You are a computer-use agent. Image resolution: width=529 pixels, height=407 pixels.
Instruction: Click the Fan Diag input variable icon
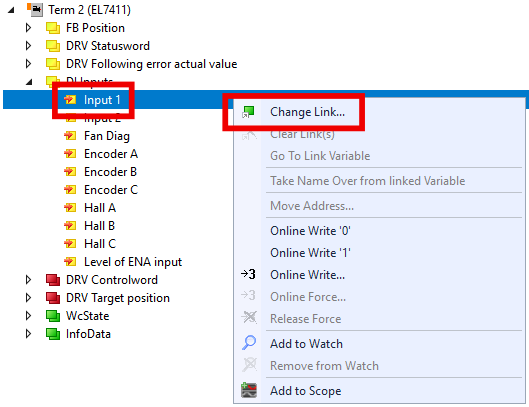click(70, 136)
